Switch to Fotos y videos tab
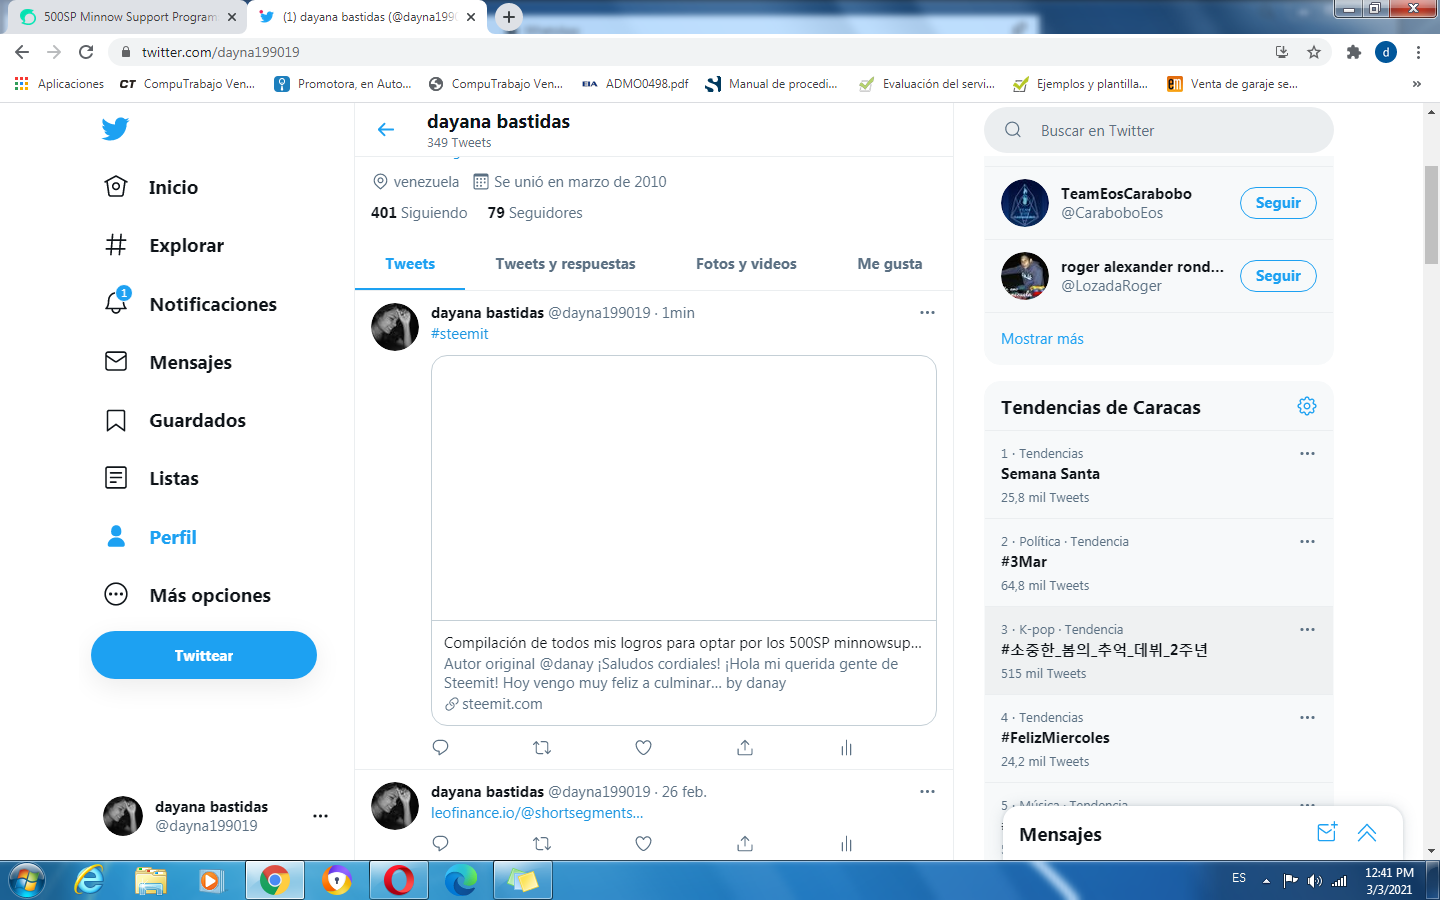This screenshot has width=1440, height=900. coord(746,264)
